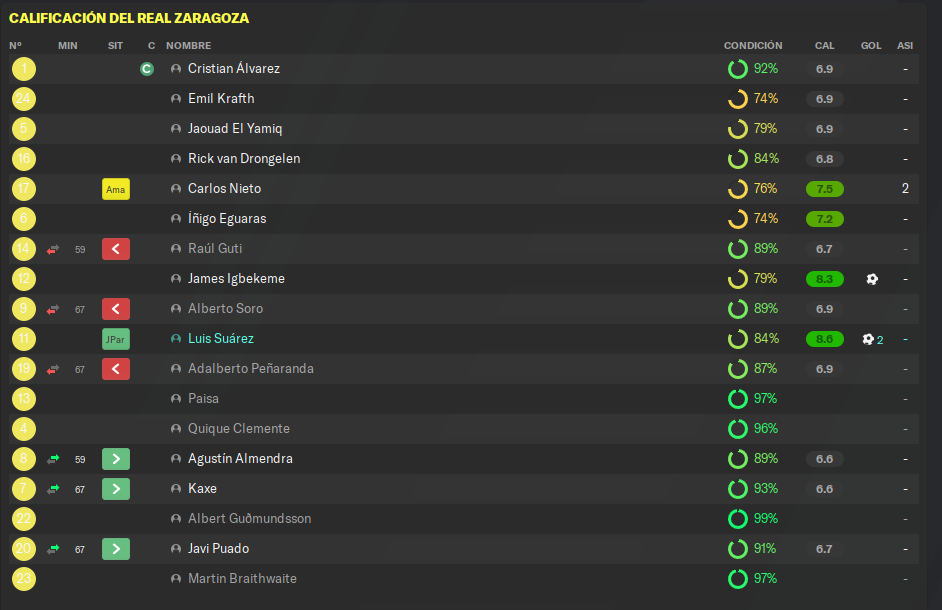The height and width of the screenshot is (610, 942).
Task: Click Luis Suárez's JPar player-of-match badge
Action: click(116, 339)
